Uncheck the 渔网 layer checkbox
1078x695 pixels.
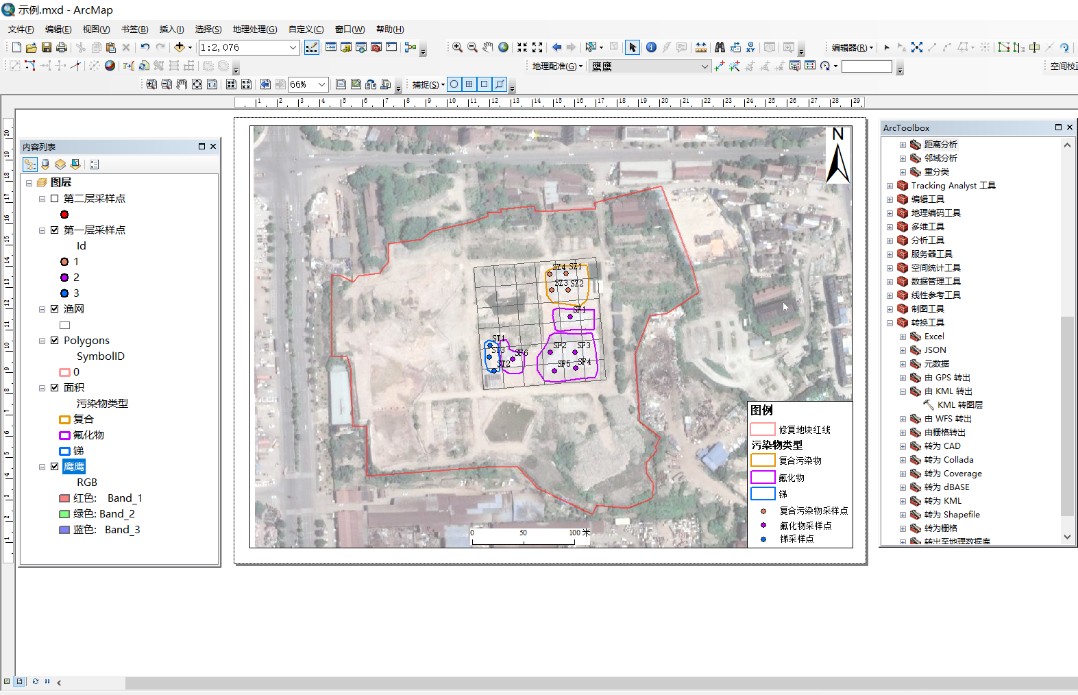tap(54, 309)
